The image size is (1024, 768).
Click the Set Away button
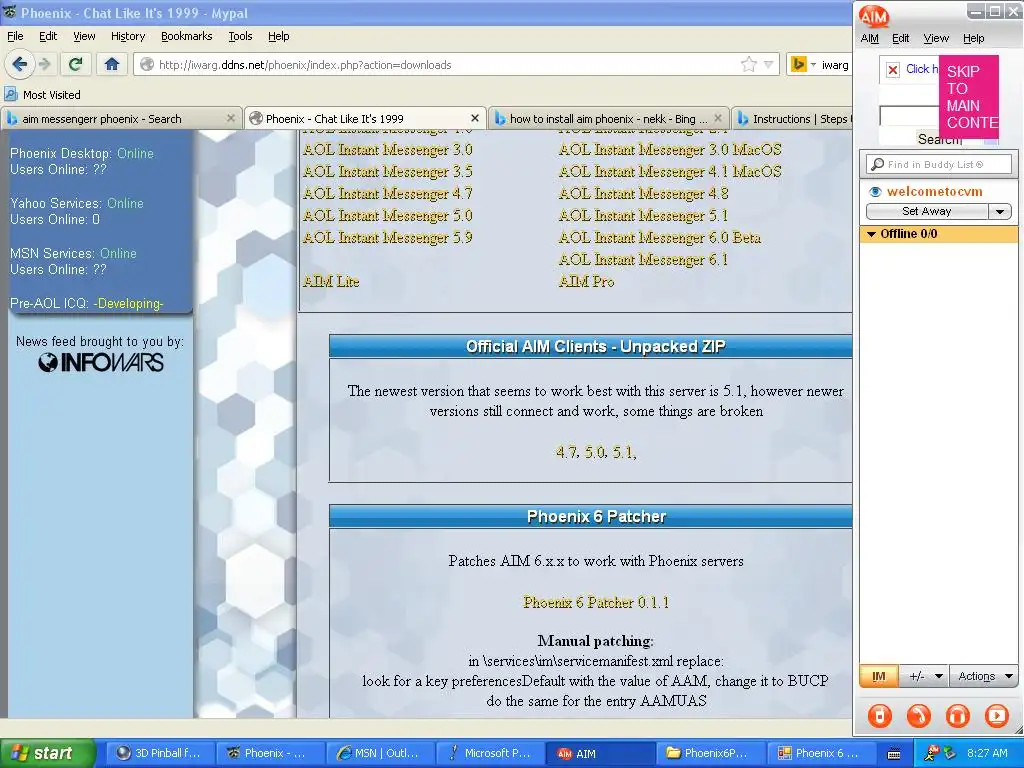[x=927, y=212]
